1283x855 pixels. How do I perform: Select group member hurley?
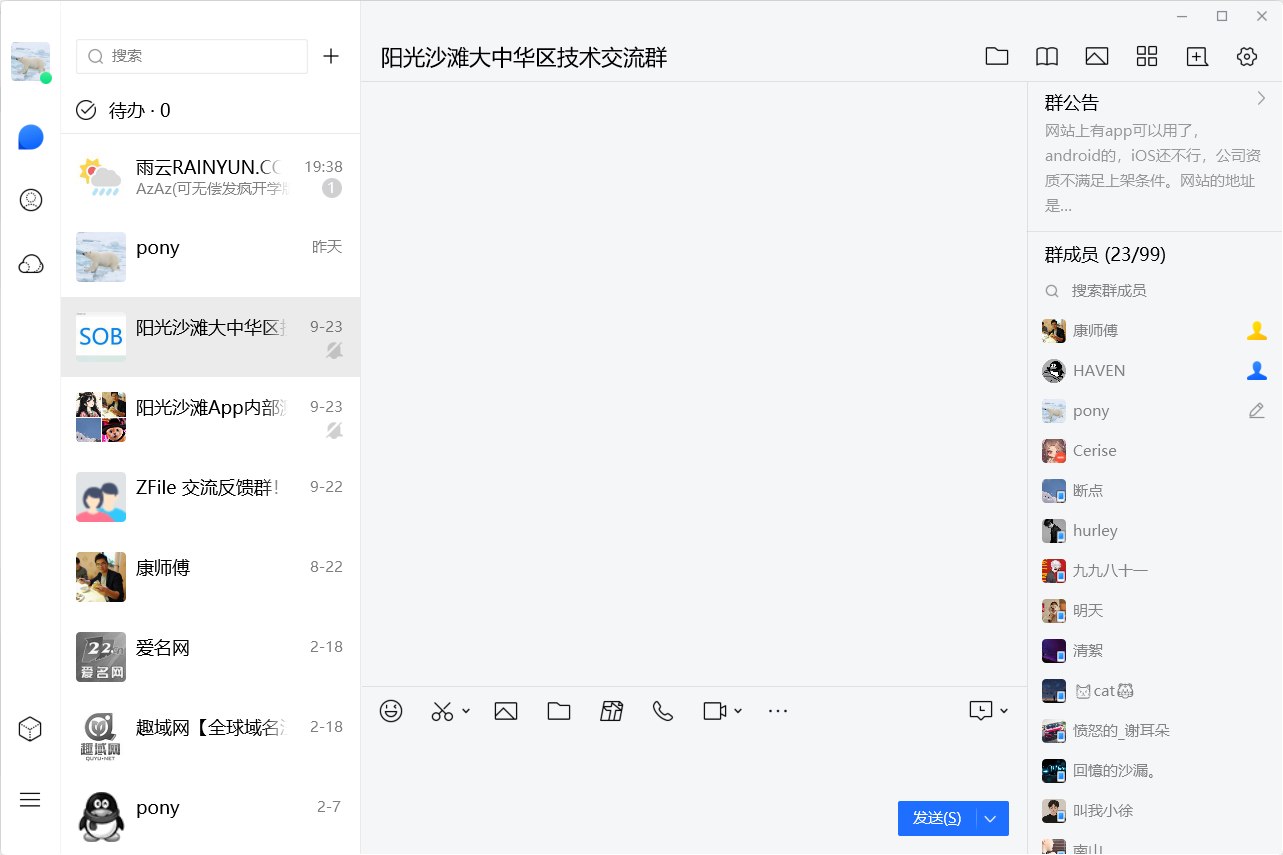(x=1154, y=531)
